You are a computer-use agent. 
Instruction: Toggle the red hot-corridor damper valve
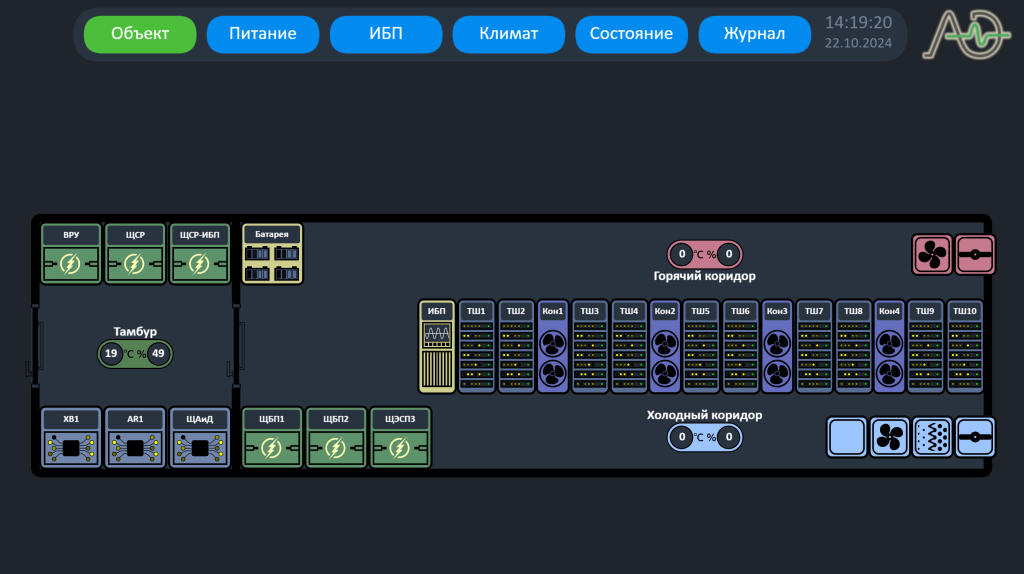click(x=975, y=254)
